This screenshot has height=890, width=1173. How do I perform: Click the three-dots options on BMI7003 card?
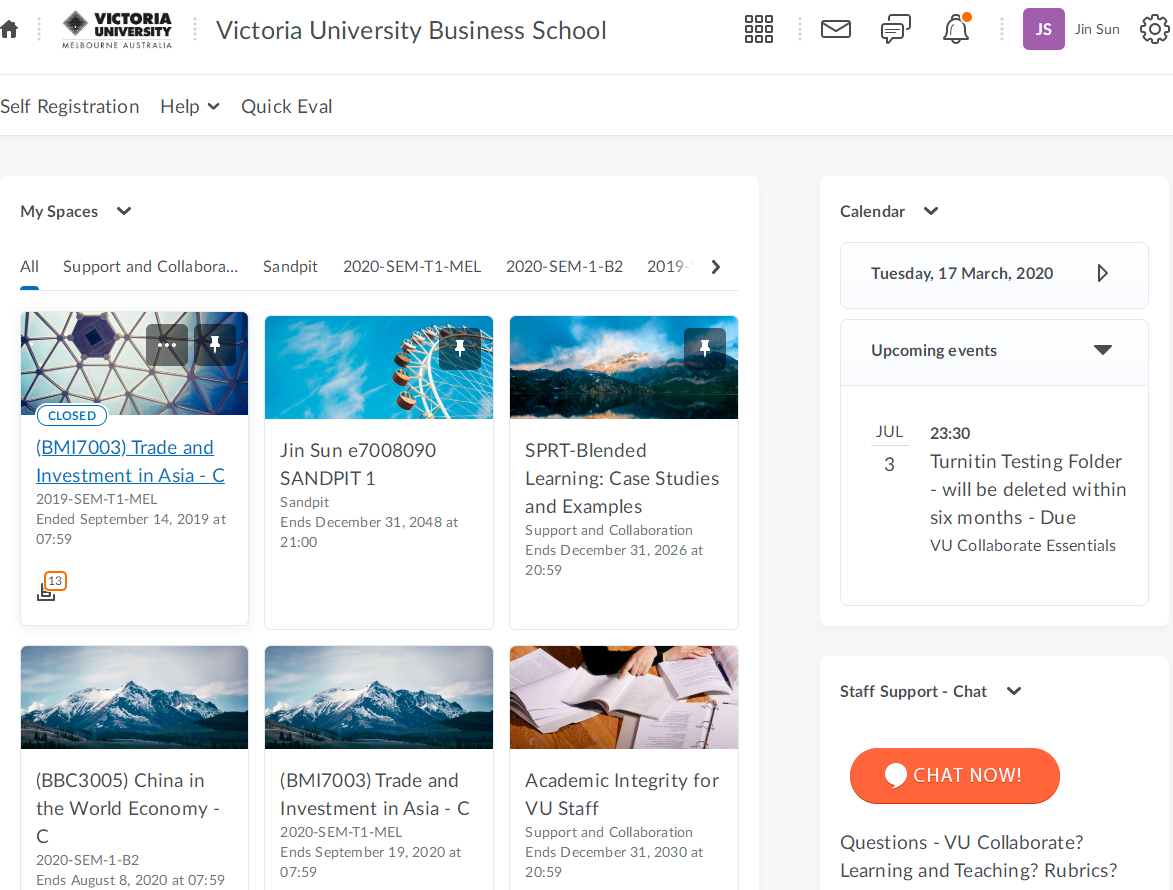167,345
